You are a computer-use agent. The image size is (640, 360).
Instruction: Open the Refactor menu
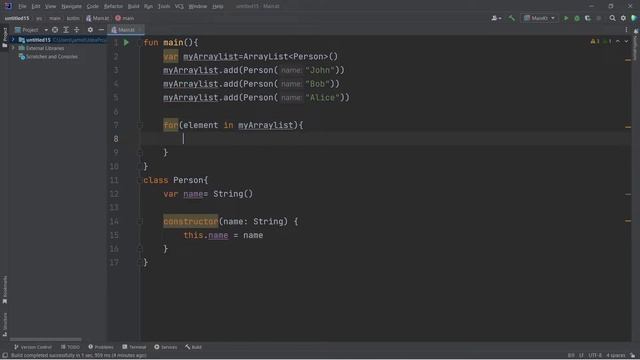coord(113,6)
